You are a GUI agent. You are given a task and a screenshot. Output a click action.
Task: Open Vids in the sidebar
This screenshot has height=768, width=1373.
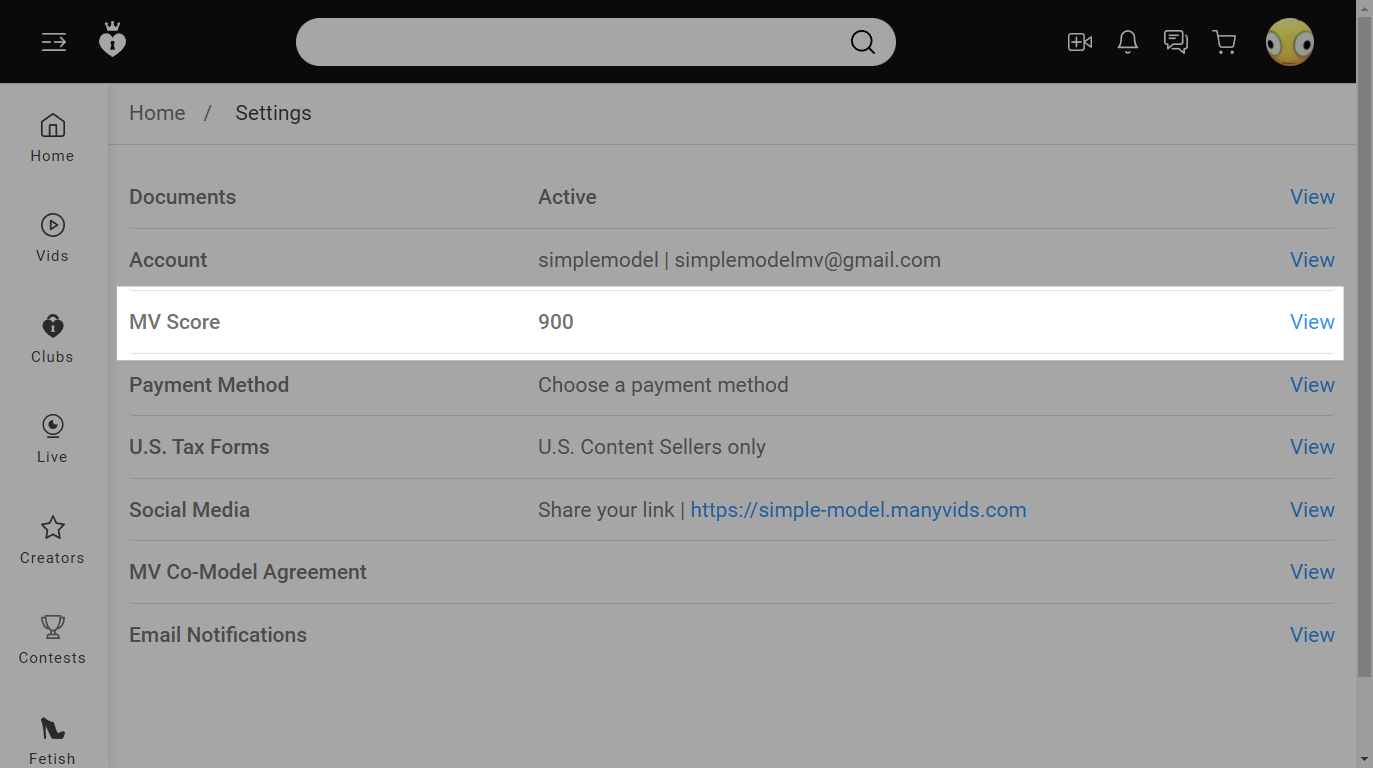pos(52,237)
